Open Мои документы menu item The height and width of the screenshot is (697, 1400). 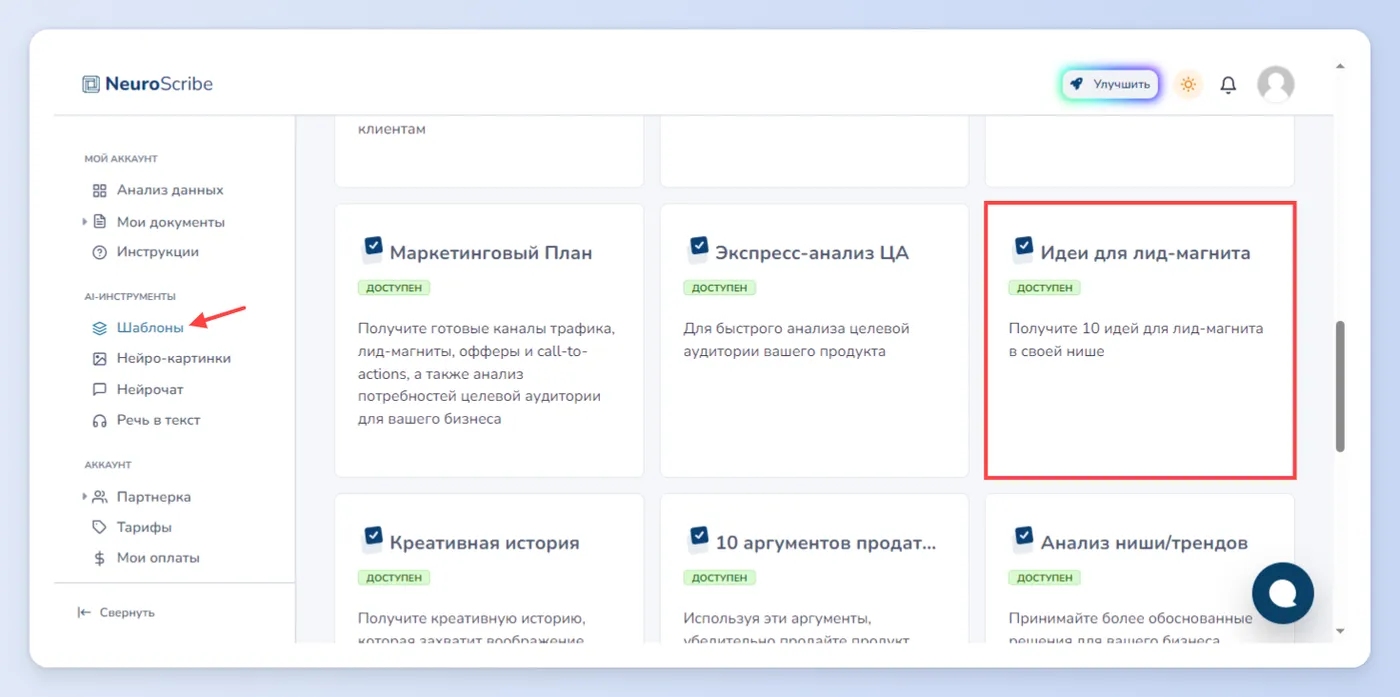click(x=171, y=222)
